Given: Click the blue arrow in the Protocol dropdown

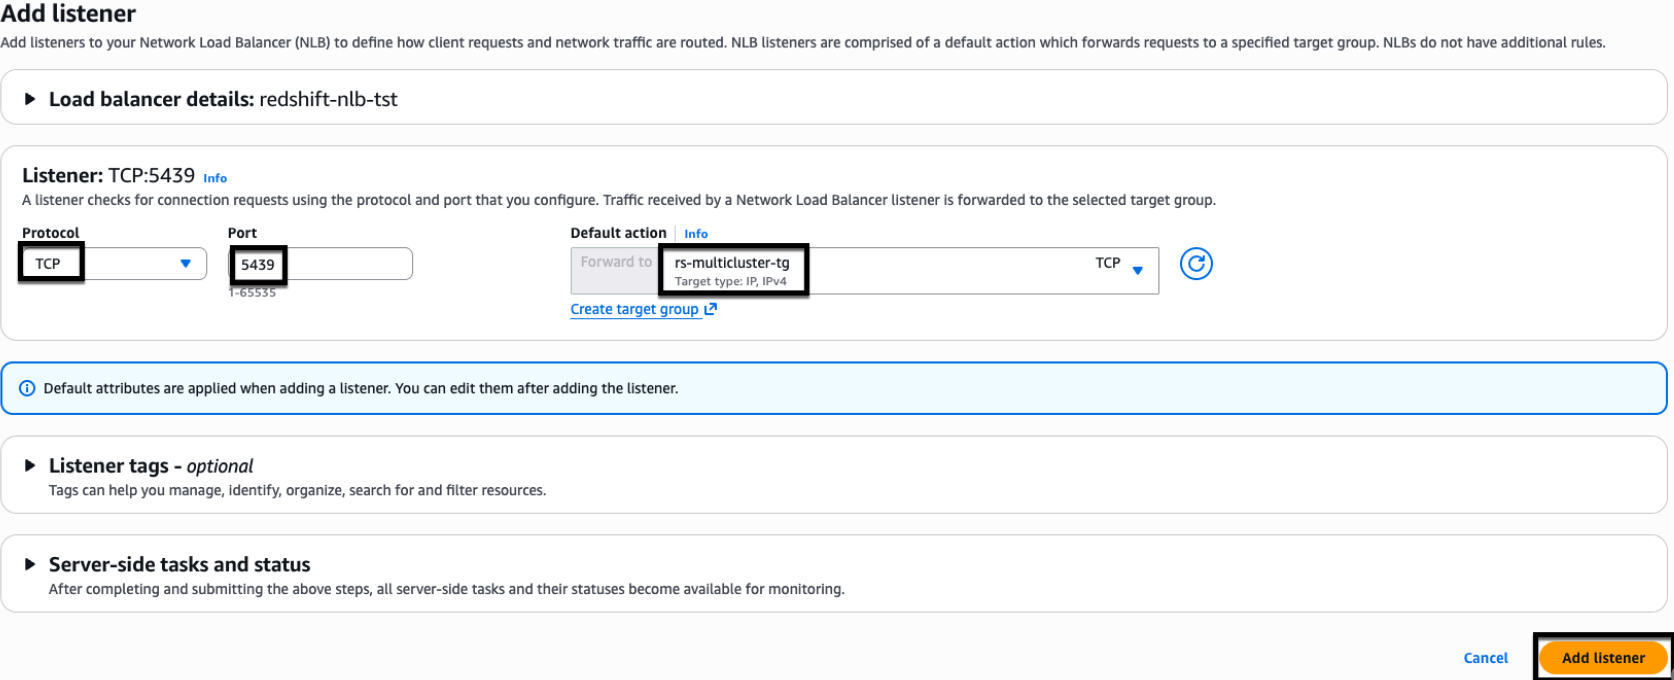Looking at the screenshot, I should [x=185, y=264].
